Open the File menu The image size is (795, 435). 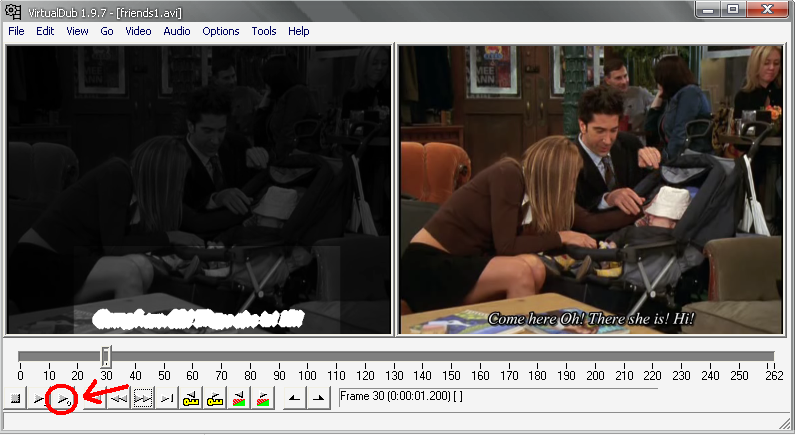tap(16, 31)
